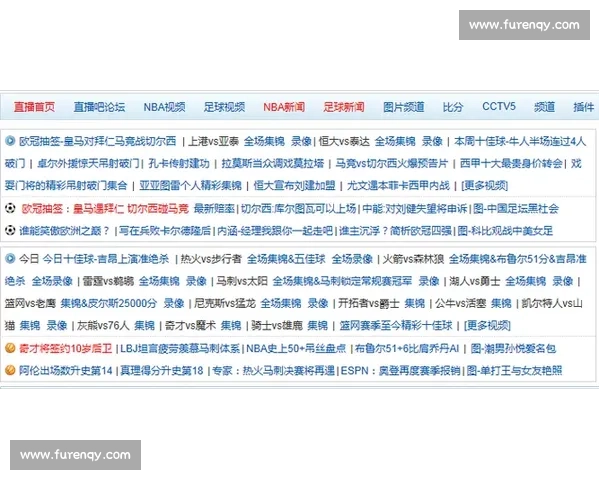600x480 pixels.
Task: Open 布鲁尔51+6比肩乔丹AI link
Action: (407, 349)
